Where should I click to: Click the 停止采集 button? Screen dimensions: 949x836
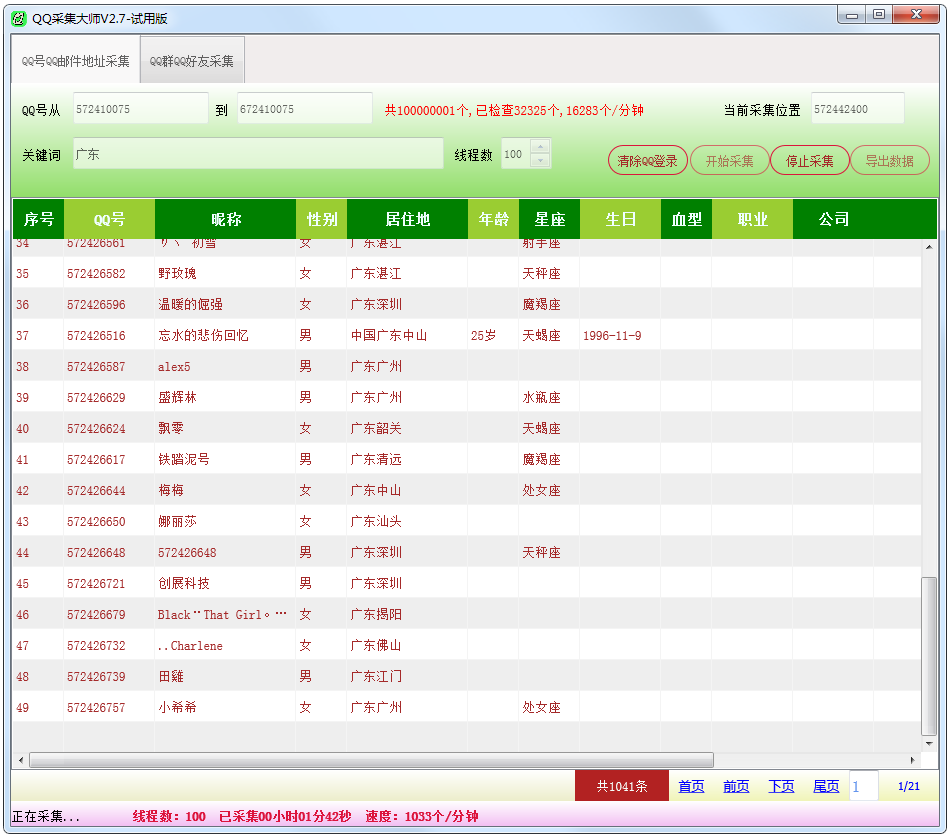click(809, 161)
